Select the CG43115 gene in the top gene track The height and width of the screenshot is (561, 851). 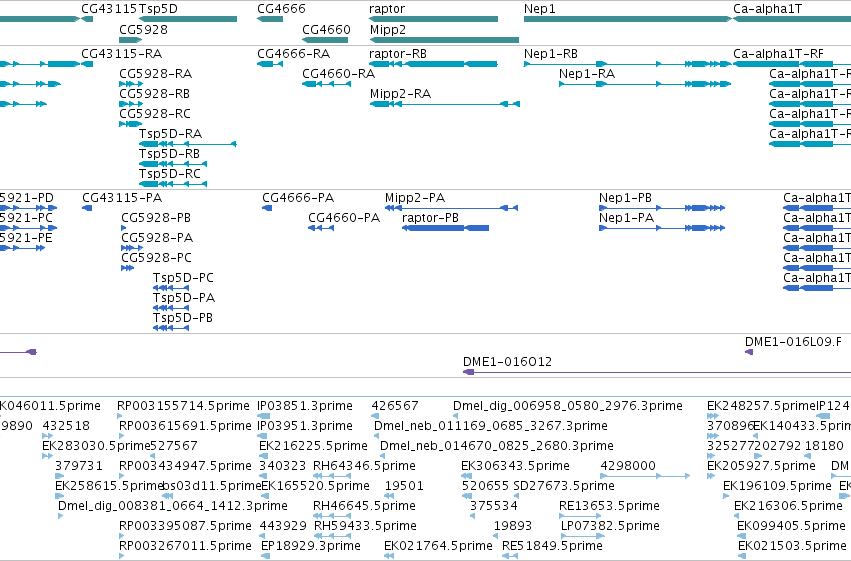[x=87, y=19]
